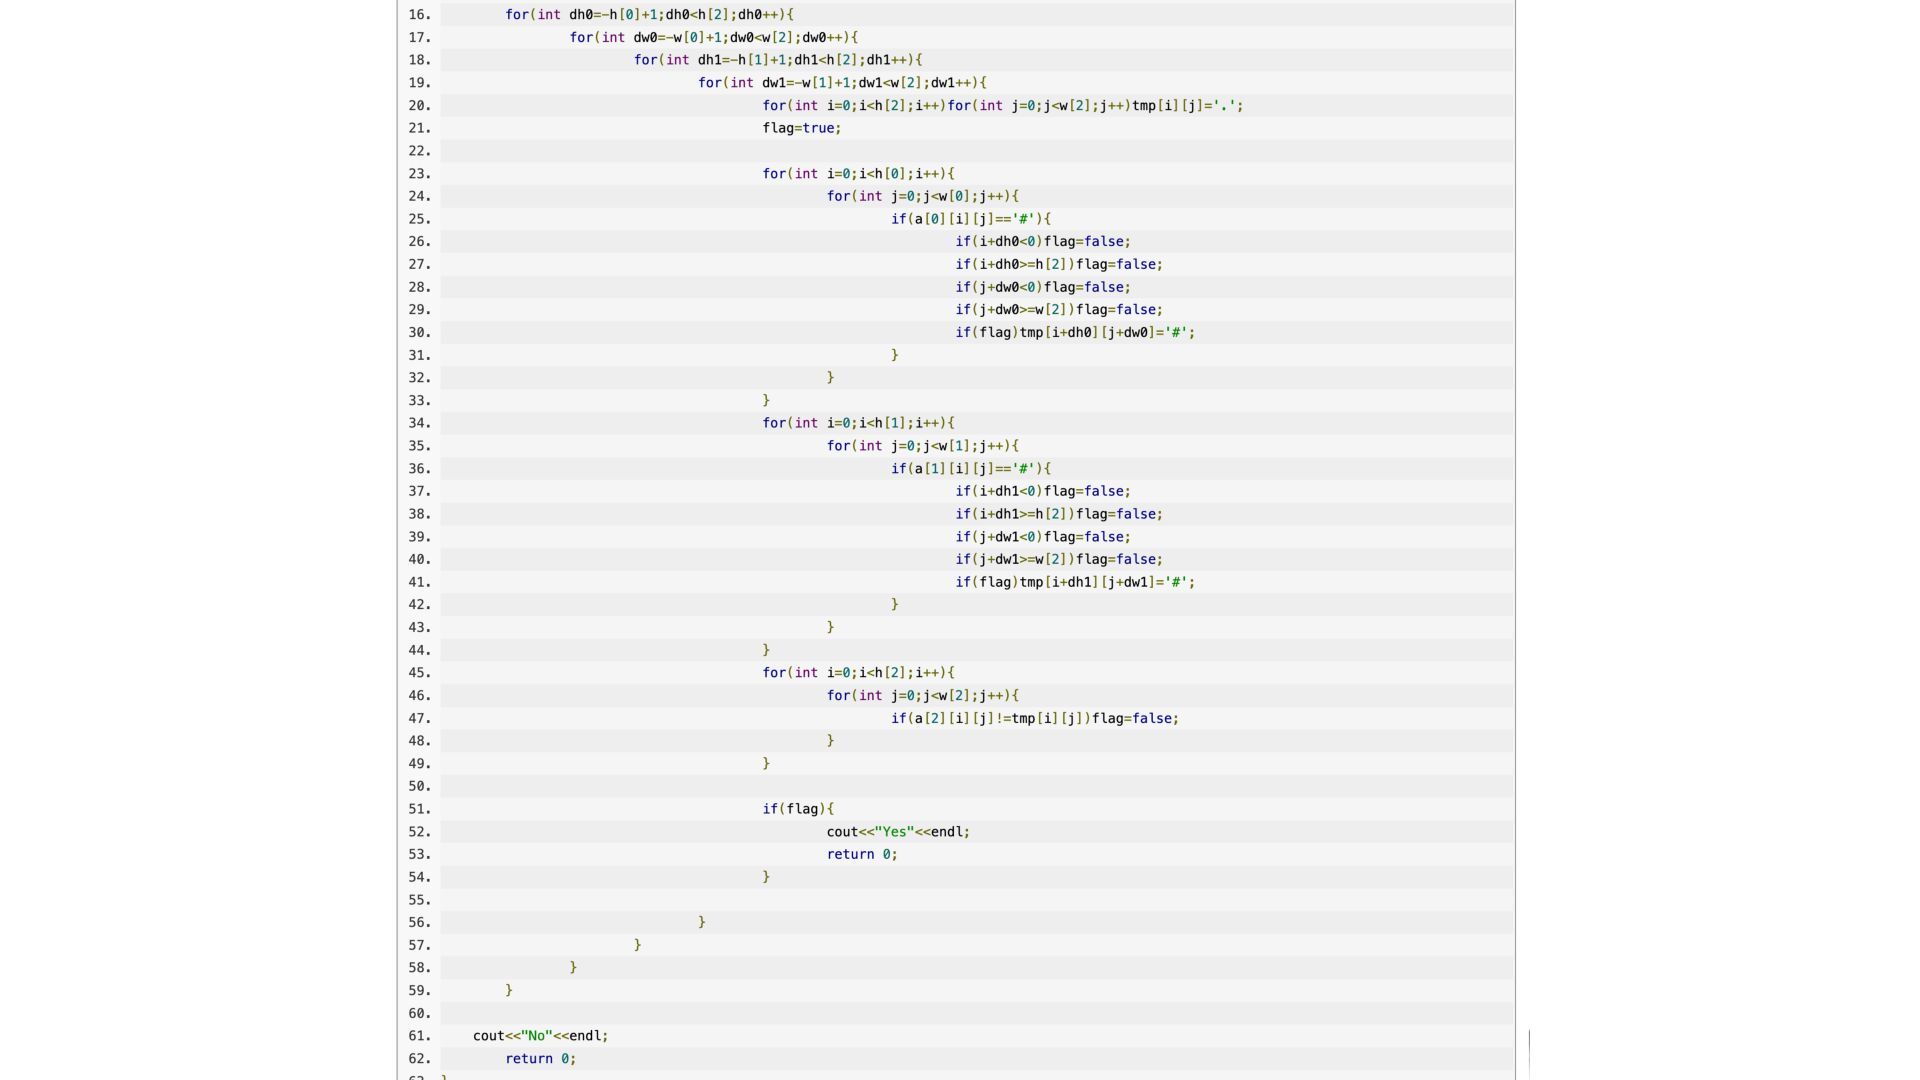
Task: Click the a[2][i][j]!=tmp[i][j] comparison line
Action: click(x=1034, y=719)
